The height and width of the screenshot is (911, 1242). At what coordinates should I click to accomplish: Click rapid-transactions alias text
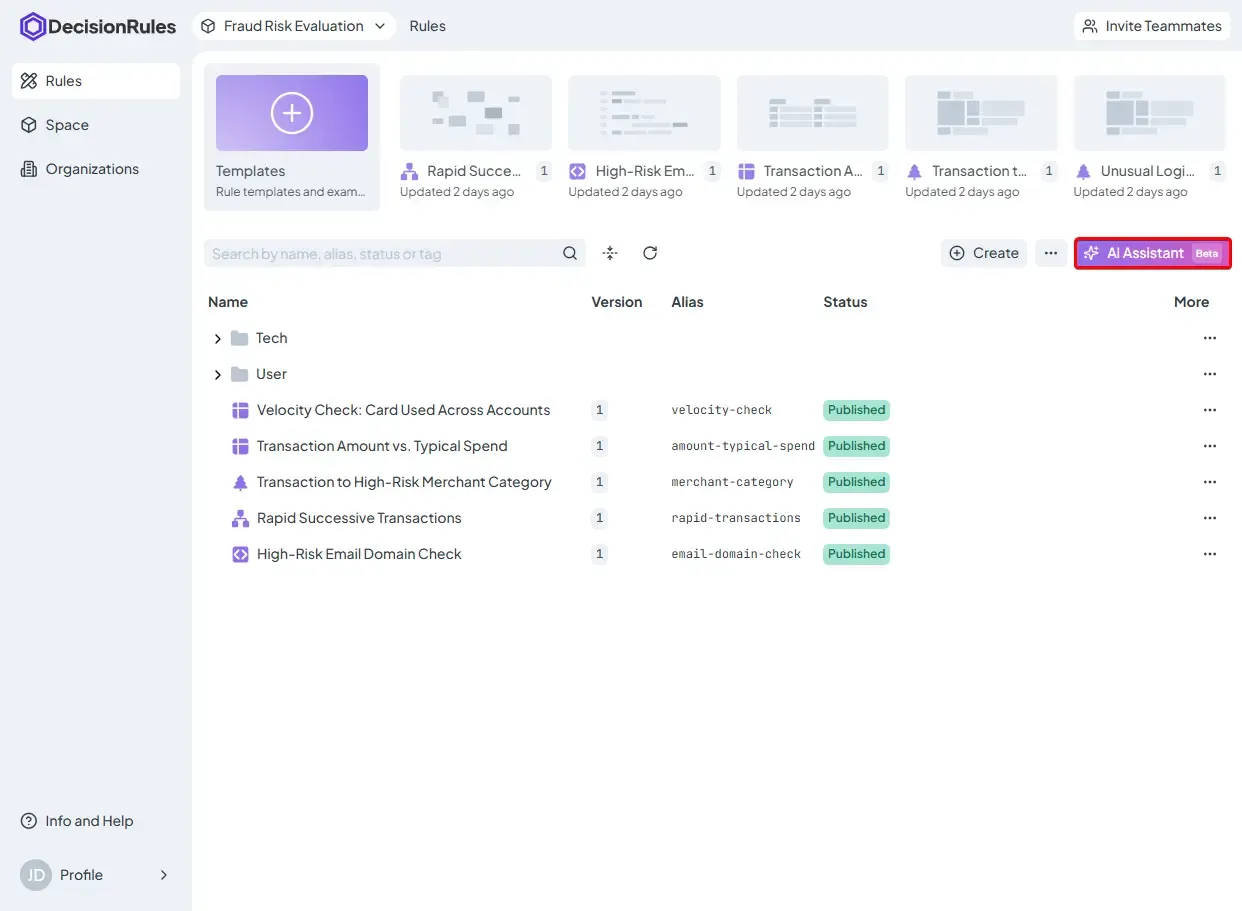[x=736, y=518]
